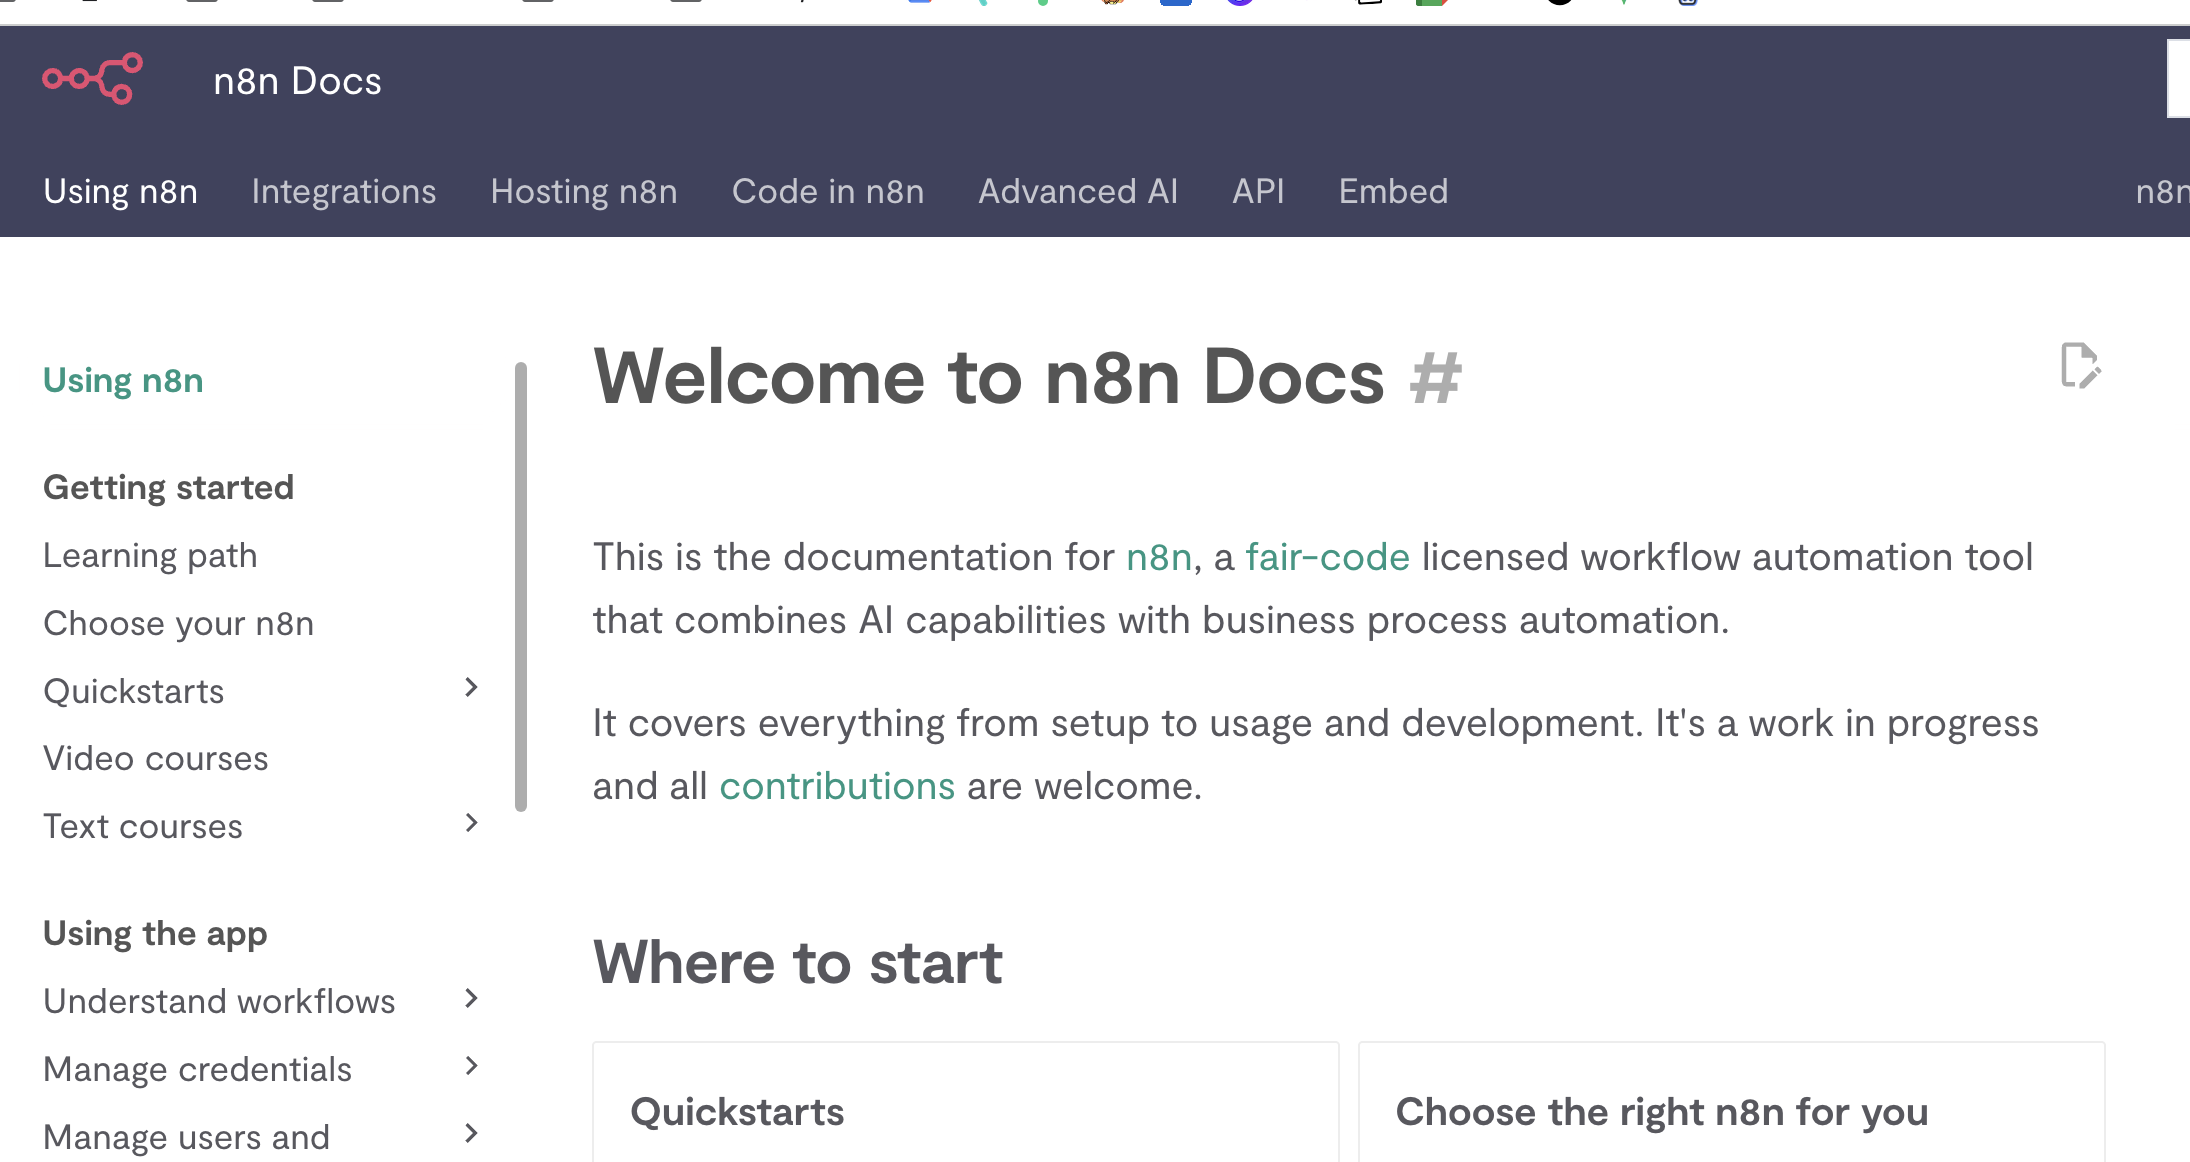Expand the Understand workflows section
Viewport: 2190px width, 1162px height.
(x=471, y=998)
